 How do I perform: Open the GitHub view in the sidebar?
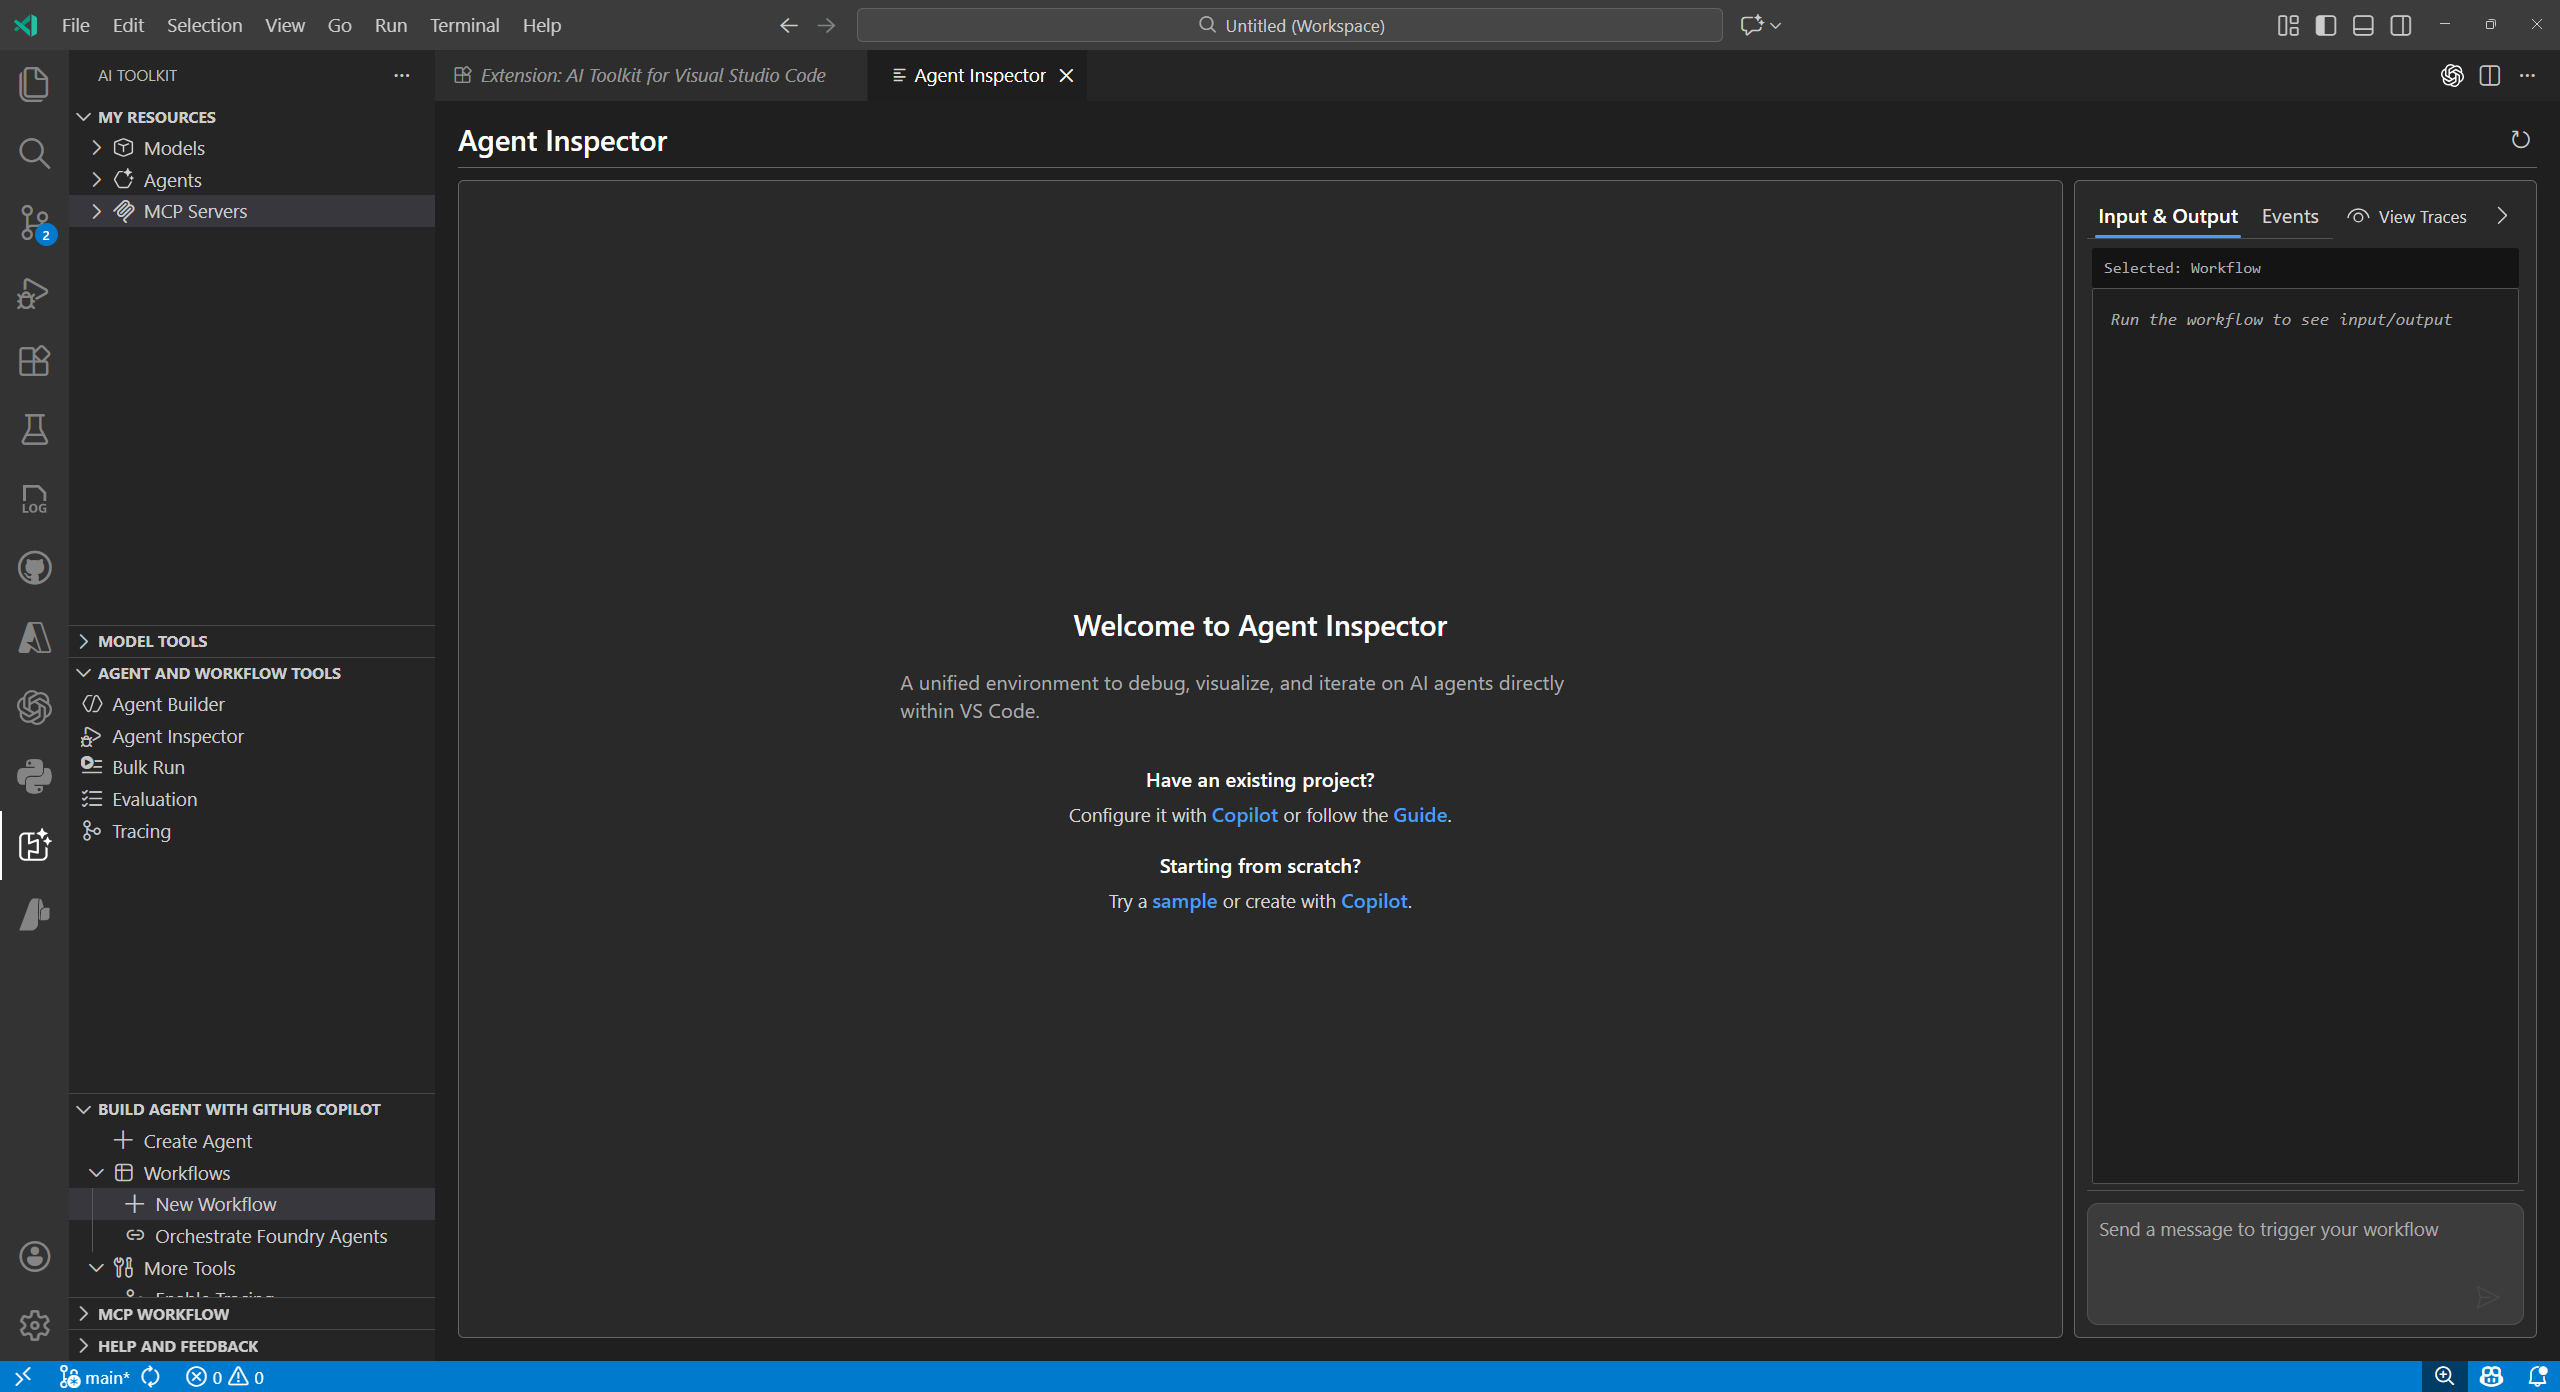click(x=34, y=567)
